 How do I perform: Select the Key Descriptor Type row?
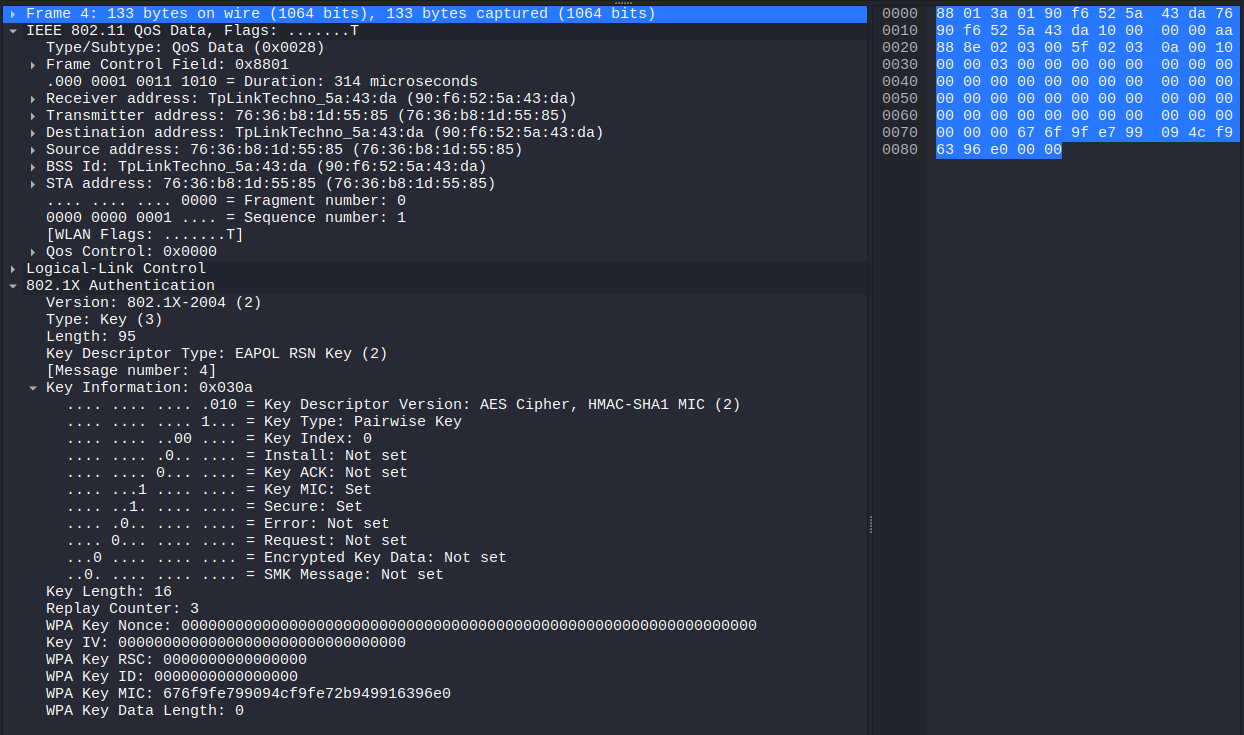[216, 354]
